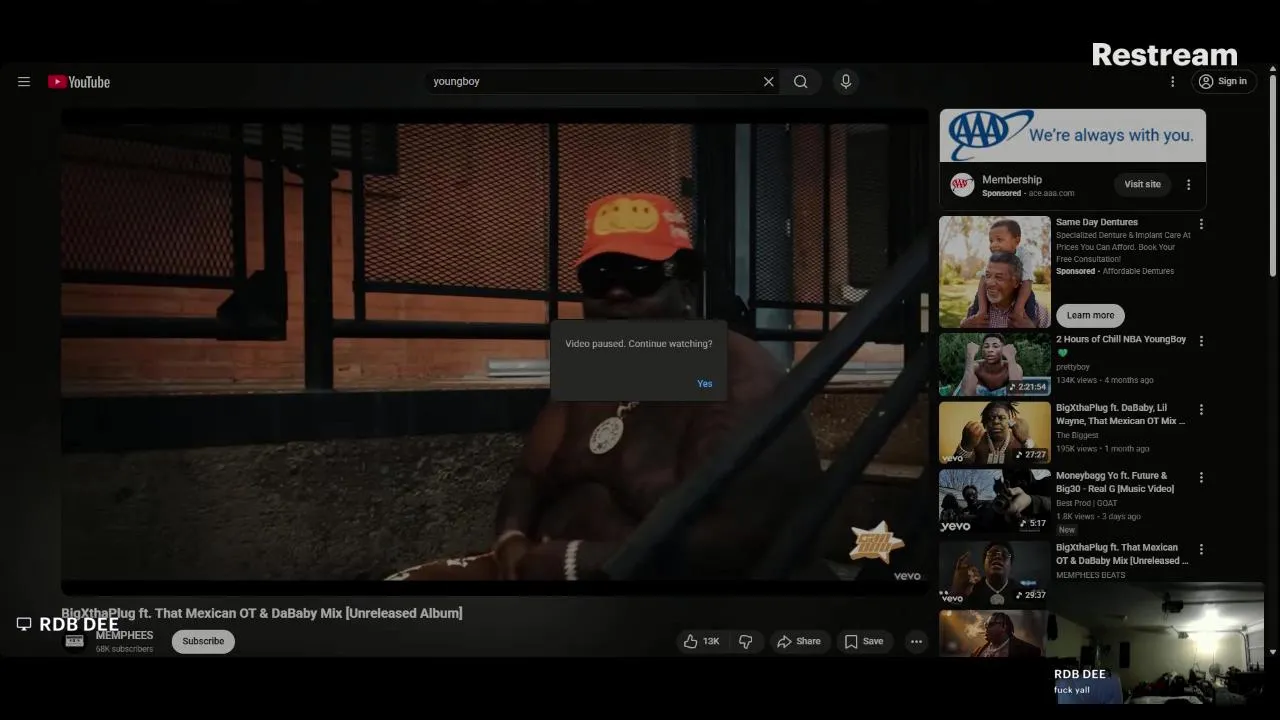Screen dimensions: 1280x720
Task: Click the prettyboy channel name
Action: click(x=1073, y=367)
